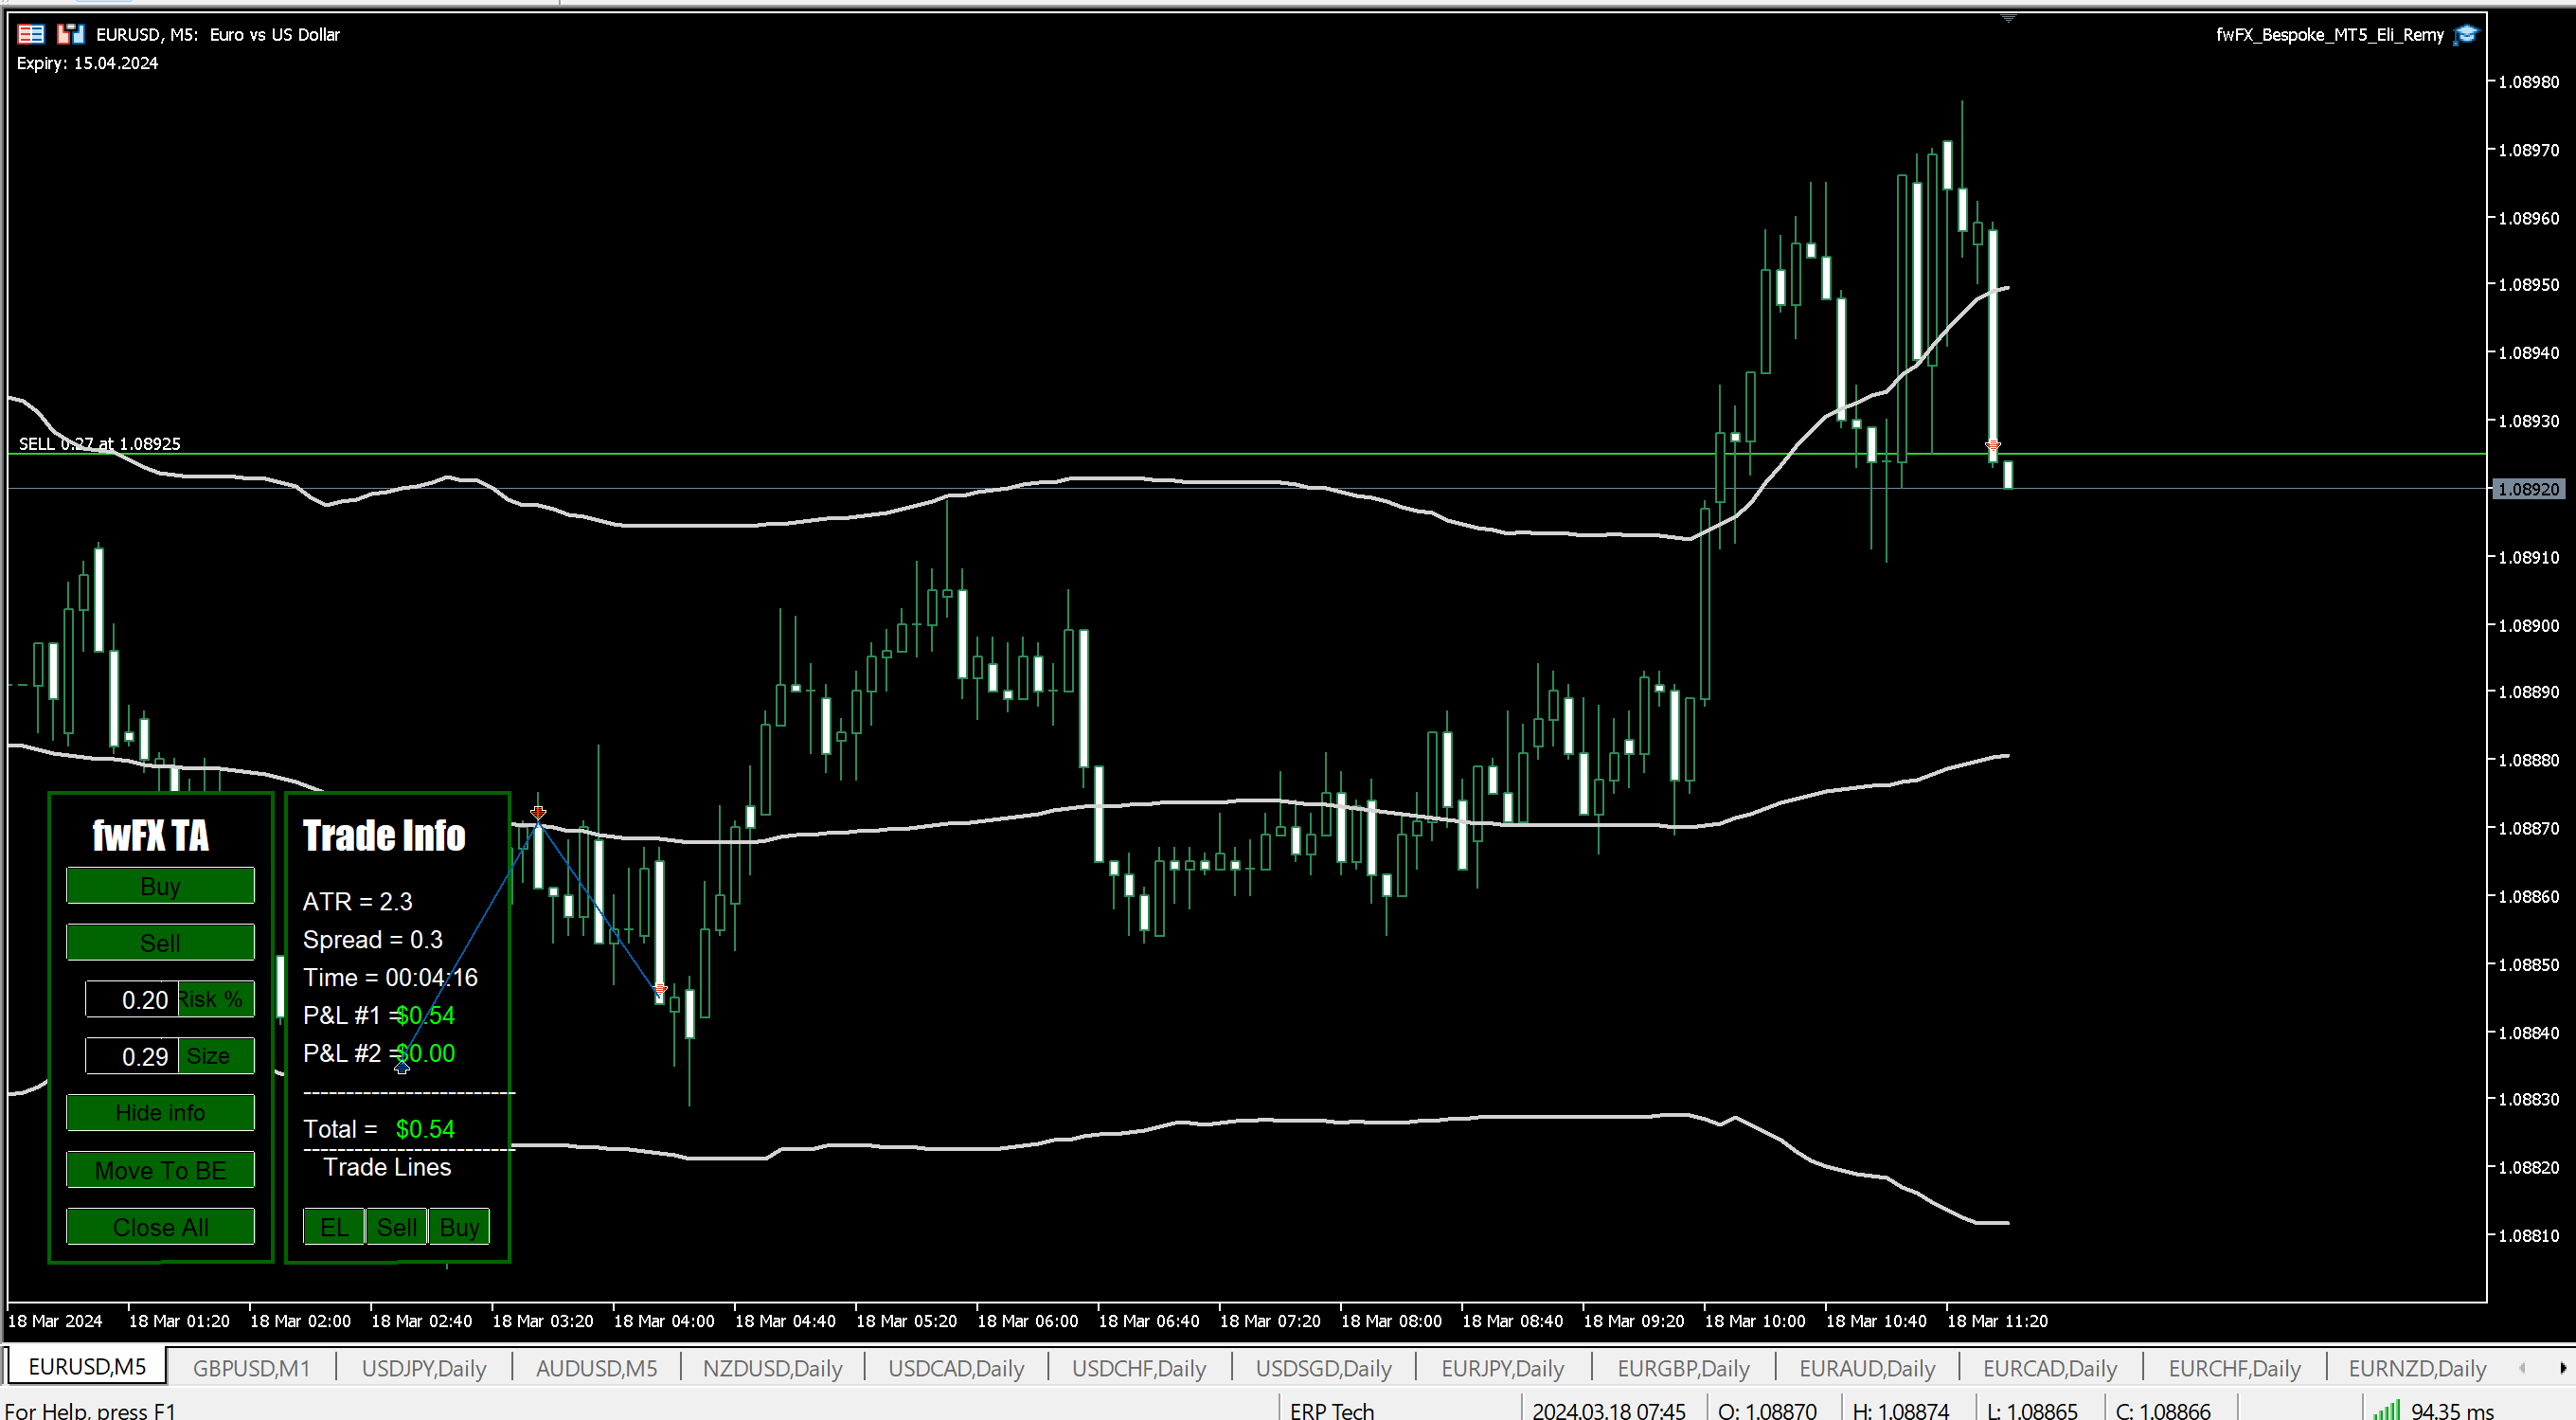Viewport: 2576px width, 1420px height.
Task: Click the Expert Advisor graduation cap icon
Action: coord(2466,35)
